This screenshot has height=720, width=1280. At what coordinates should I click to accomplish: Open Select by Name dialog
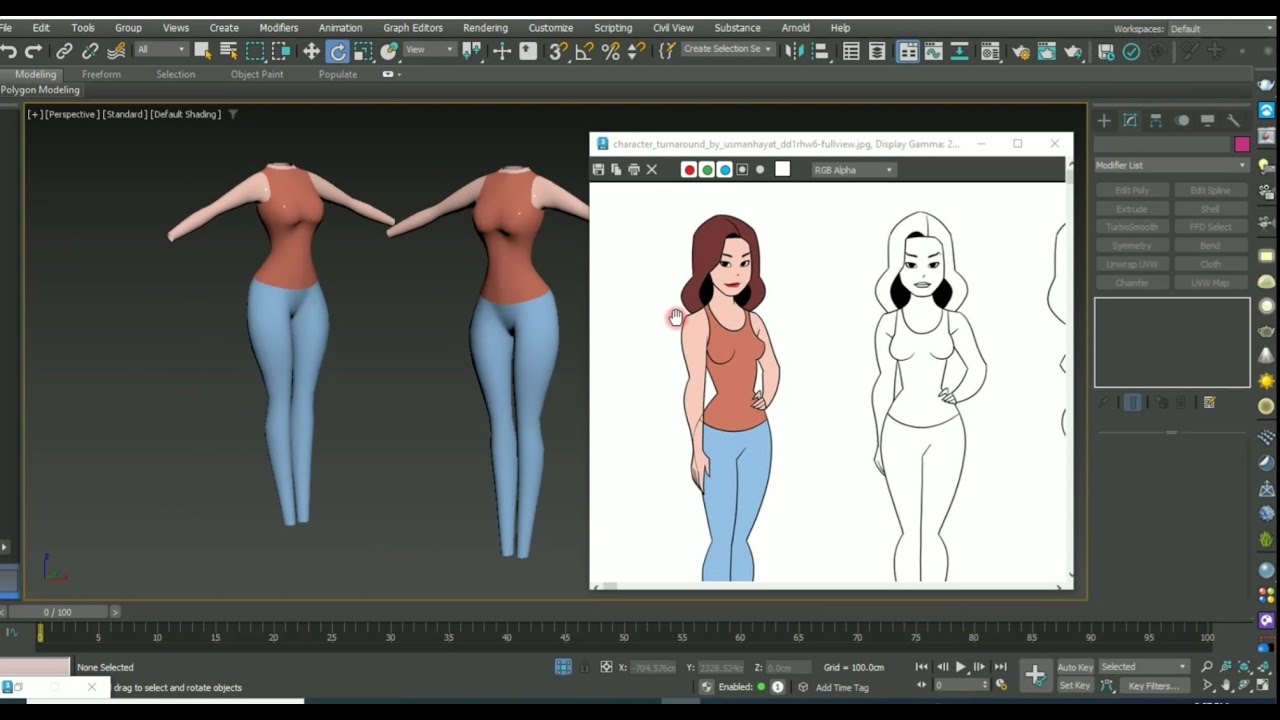(x=228, y=51)
